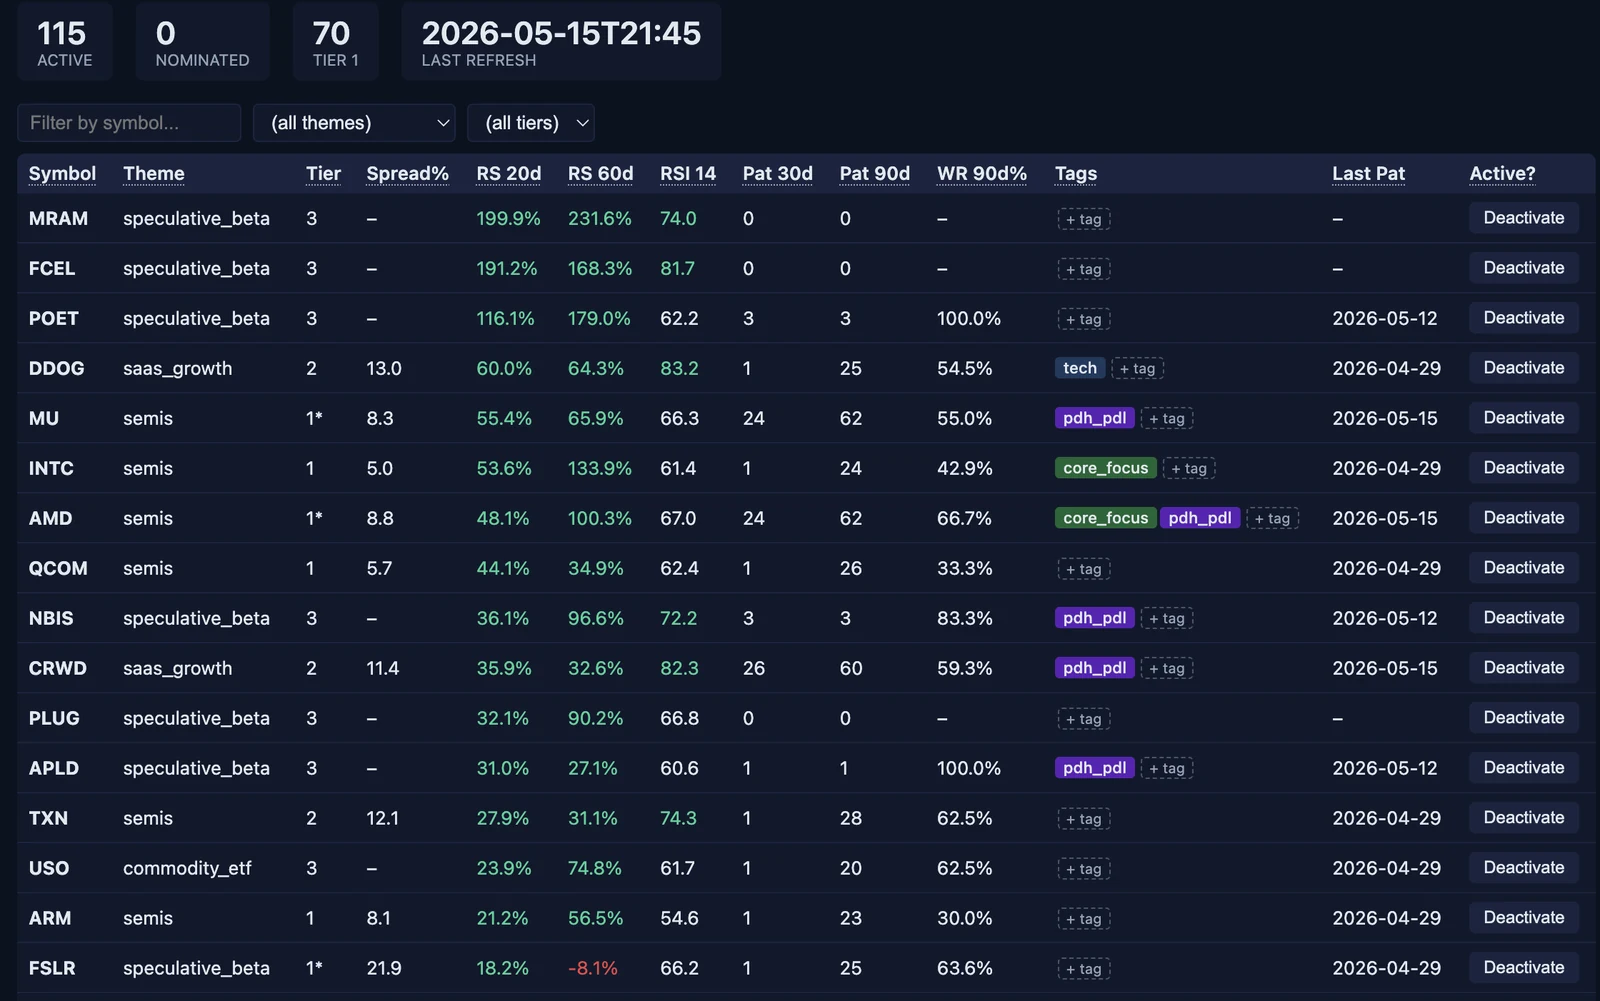Focus the Filter by symbol field
Viewport: 1600px width, 1001px height.
click(x=129, y=123)
